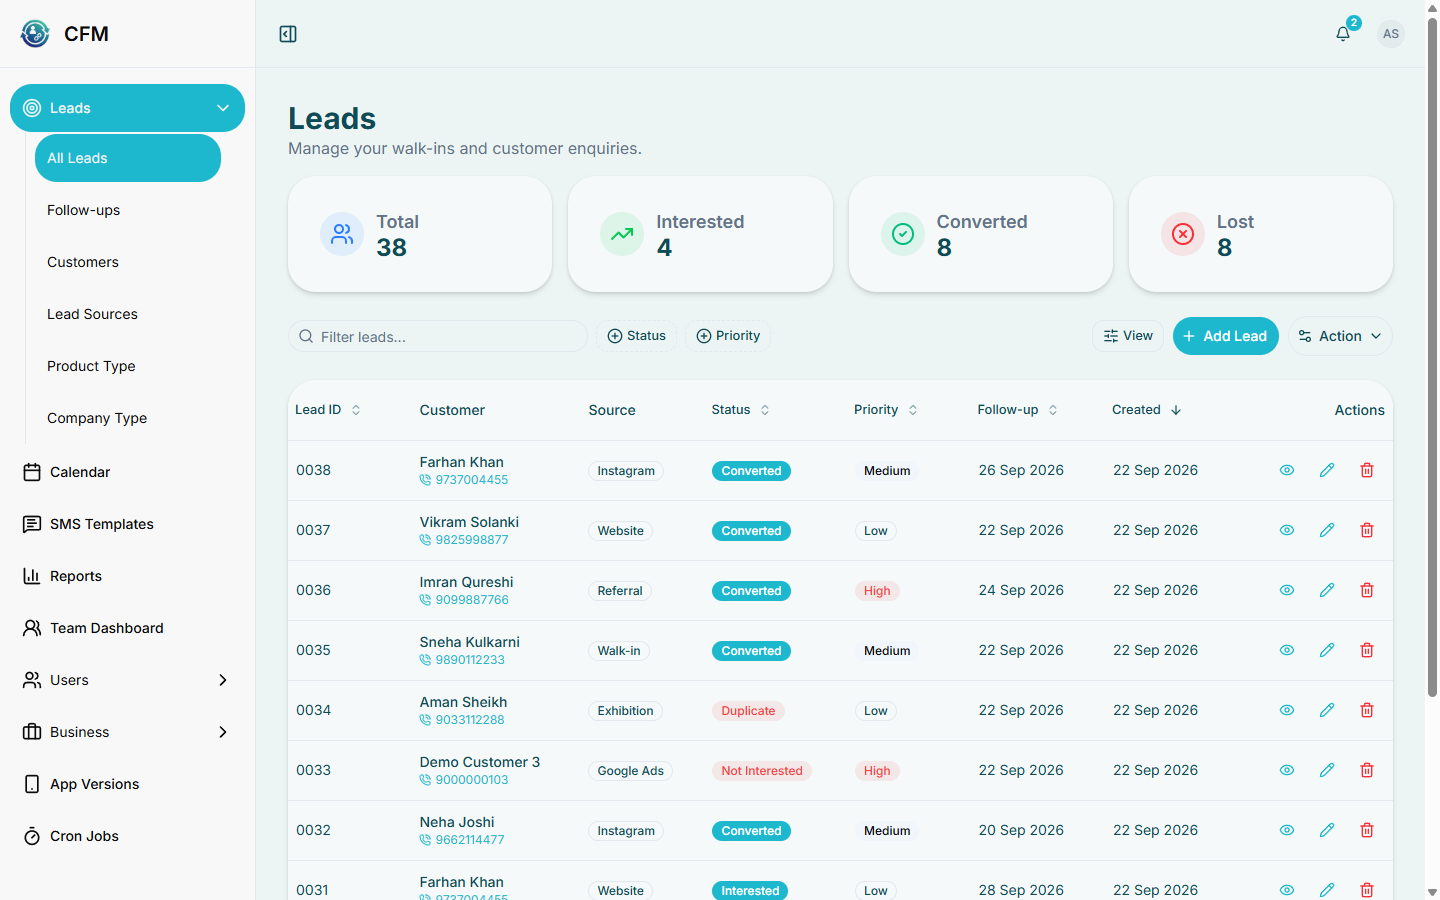The height and width of the screenshot is (900, 1440).
Task: Click the Converted checkmark icon
Action: tap(903, 234)
